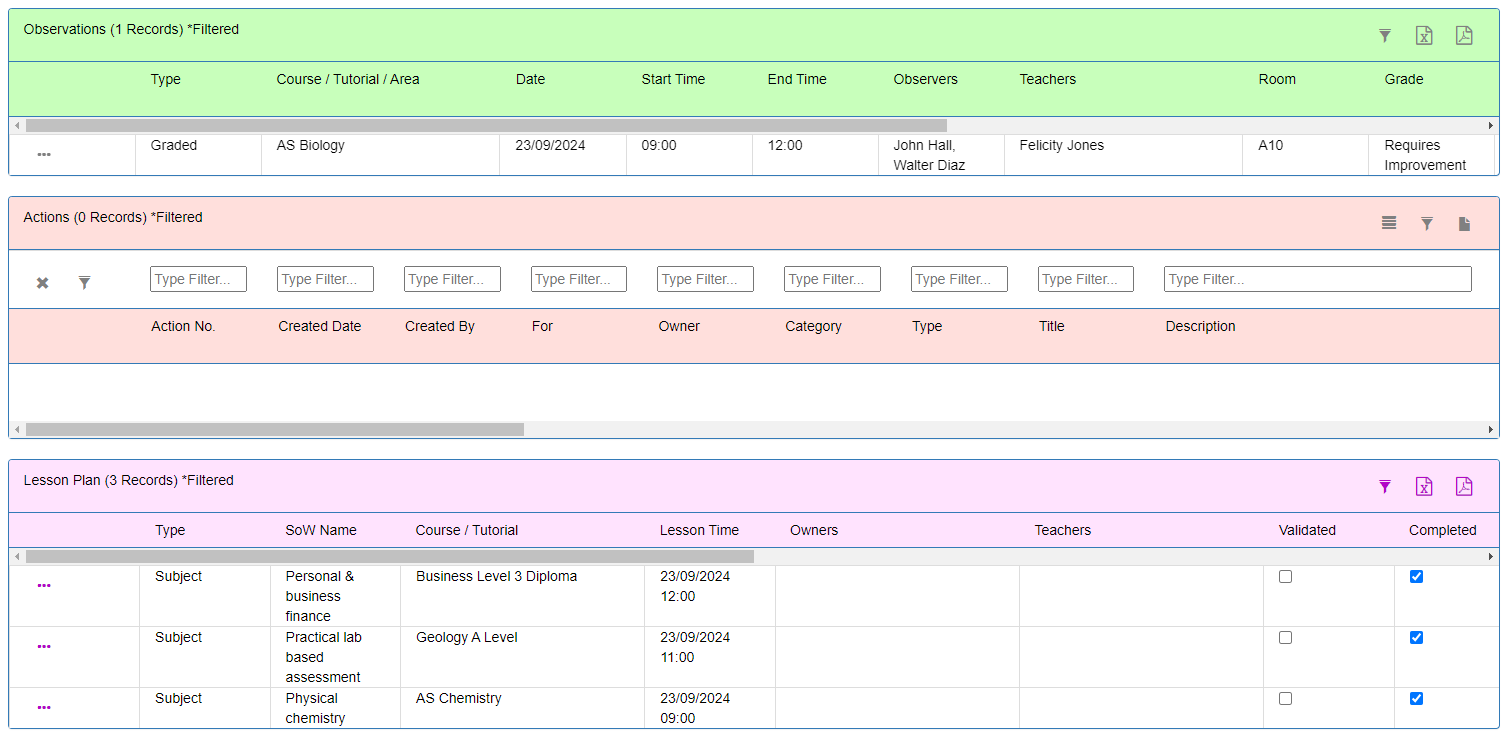Viewport: 1504px width, 731px height.
Task: Tick Validated for Business Level 3 Diploma
Action: pos(1285,577)
